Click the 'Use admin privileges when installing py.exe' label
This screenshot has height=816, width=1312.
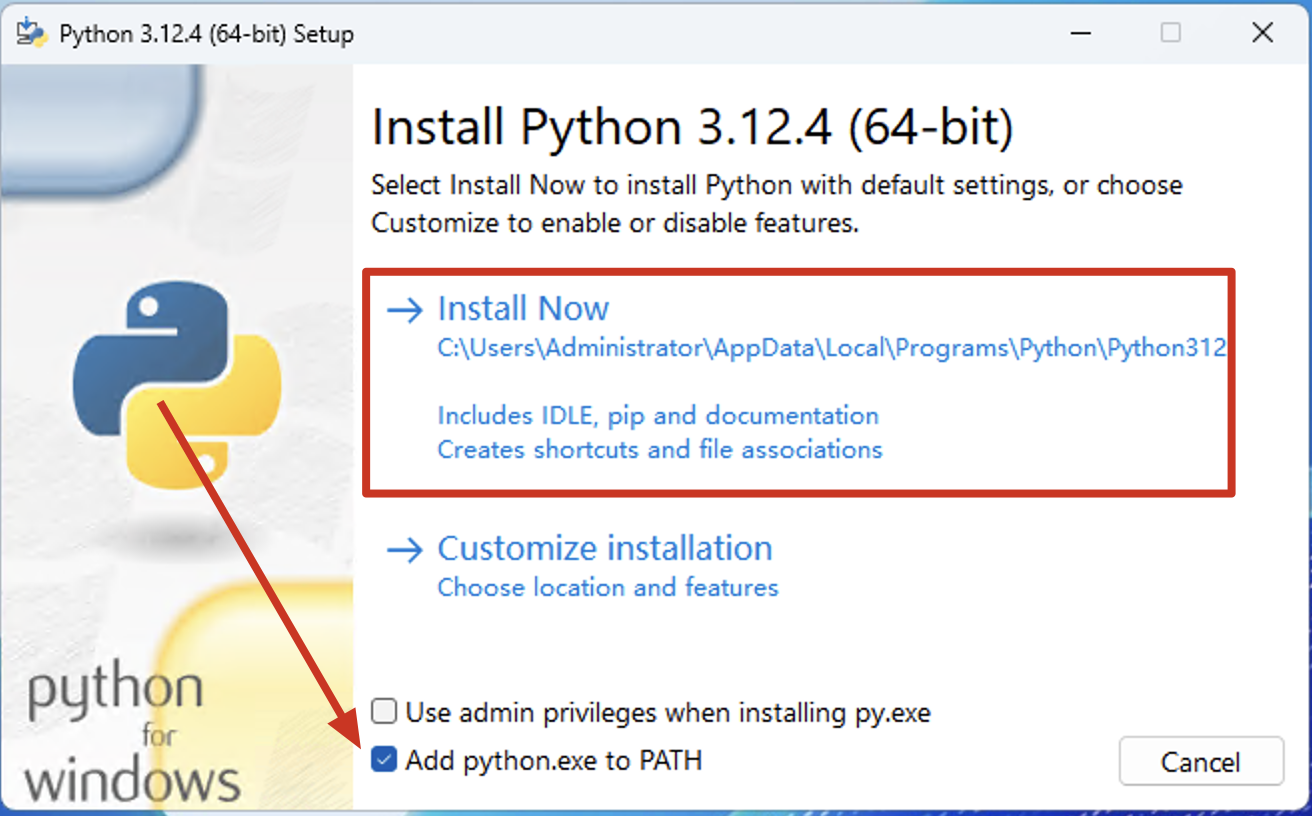[667, 713]
